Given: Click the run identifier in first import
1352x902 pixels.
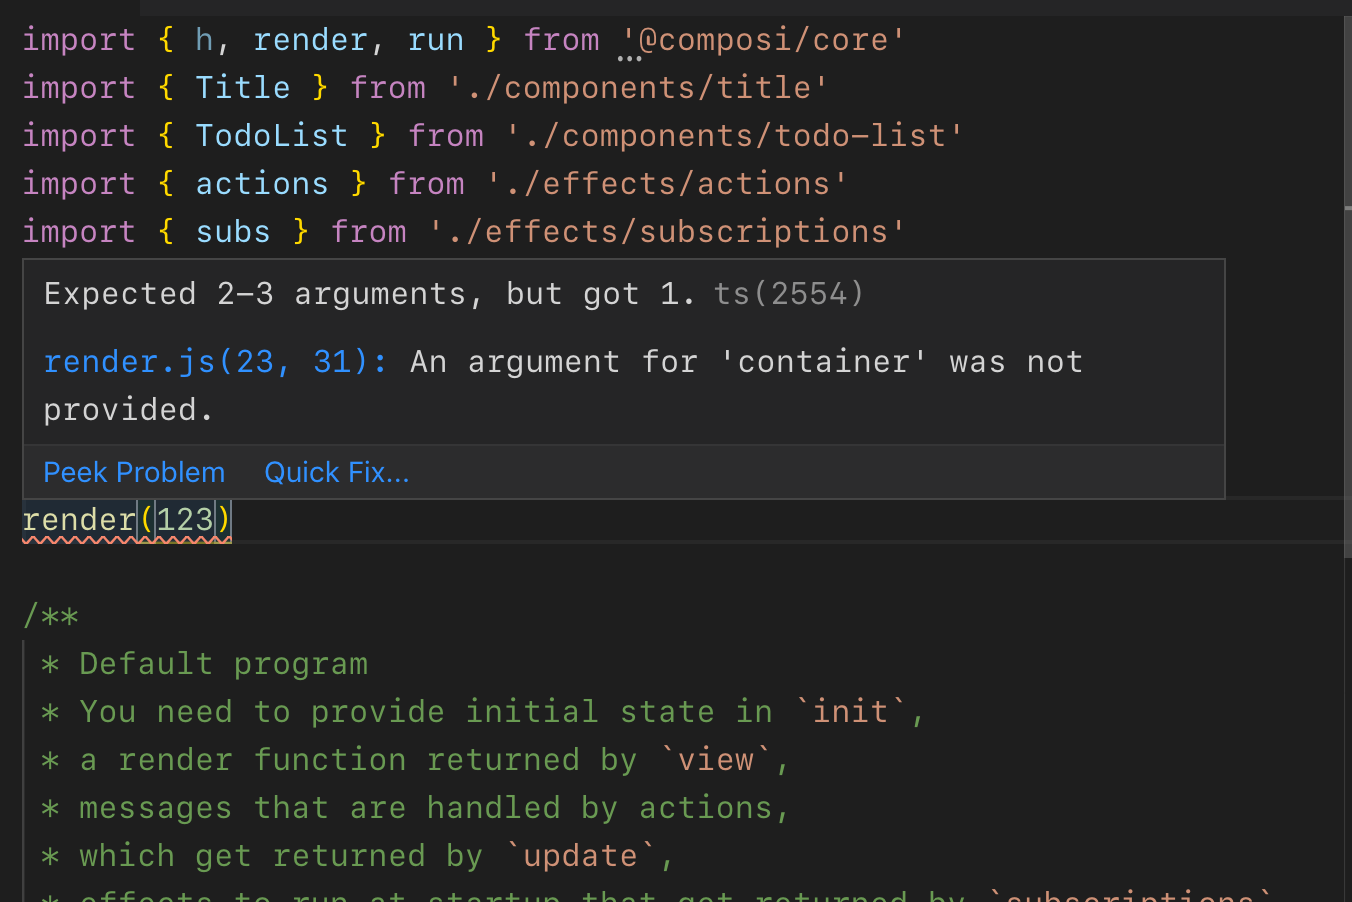Looking at the screenshot, I should (x=436, y=39).
